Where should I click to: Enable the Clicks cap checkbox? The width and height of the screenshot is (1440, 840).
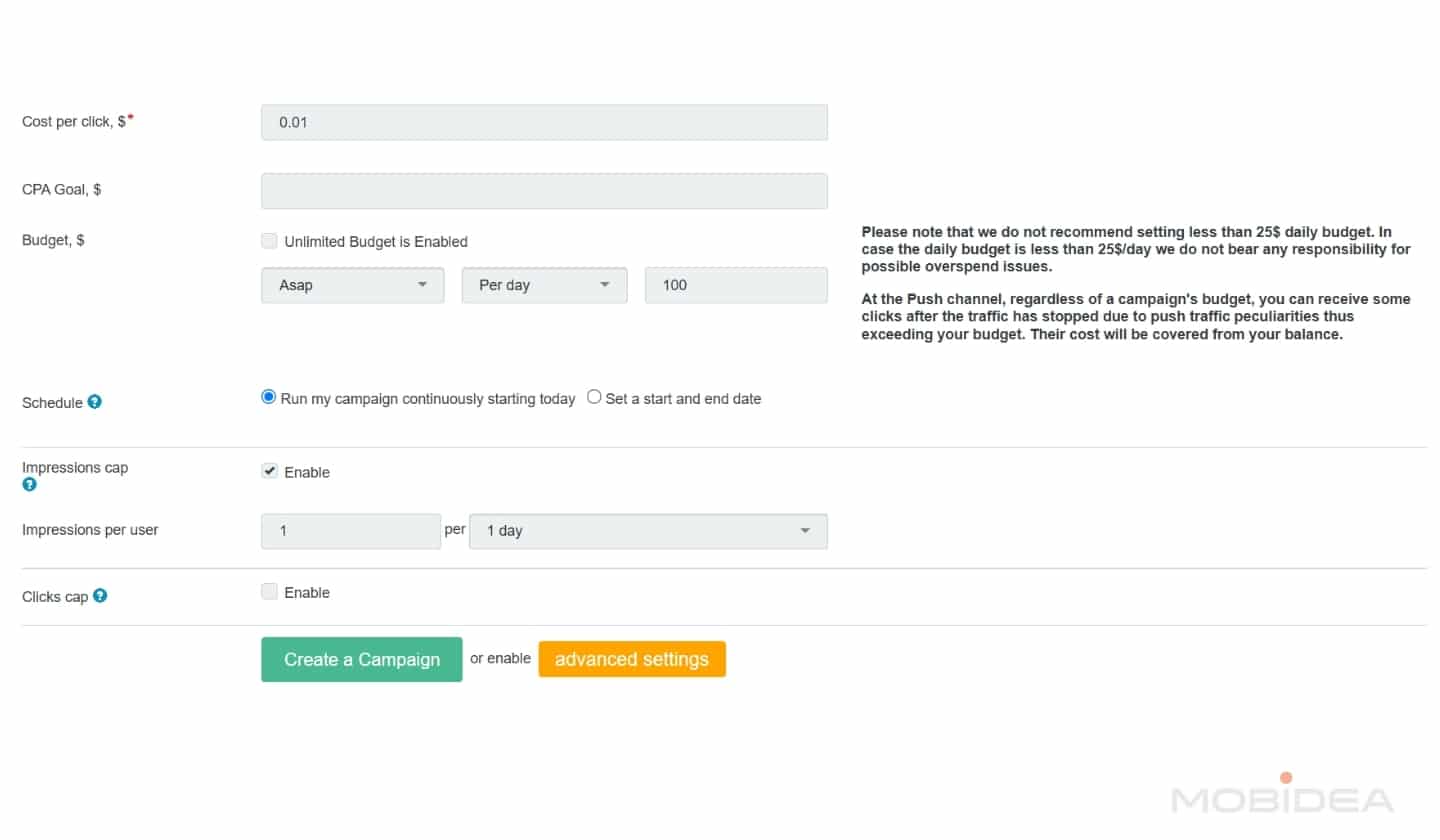click(x=269, y=592)
